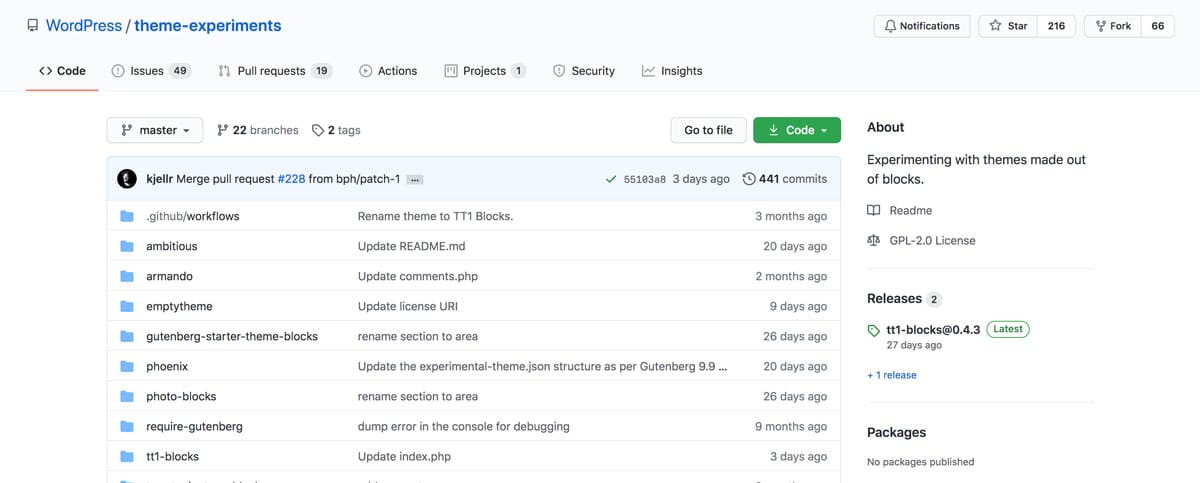Open the WordPress organization link
Image resolution: width=1200 pixels, height=483 pixels.
click(x=84, y=26)
